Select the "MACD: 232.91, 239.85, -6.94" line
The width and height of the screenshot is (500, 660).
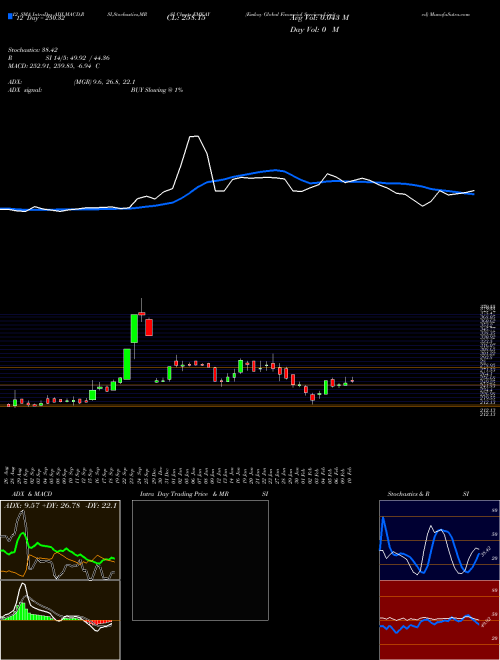54,66
